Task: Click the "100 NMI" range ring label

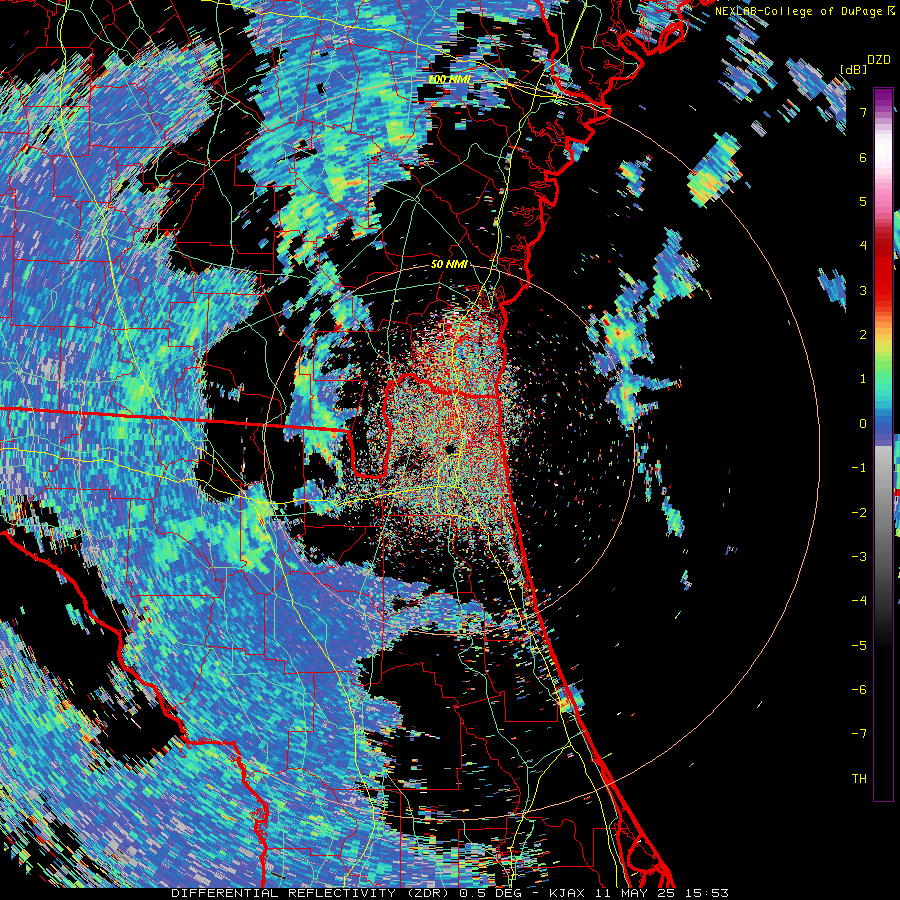Action: (449, 79)
